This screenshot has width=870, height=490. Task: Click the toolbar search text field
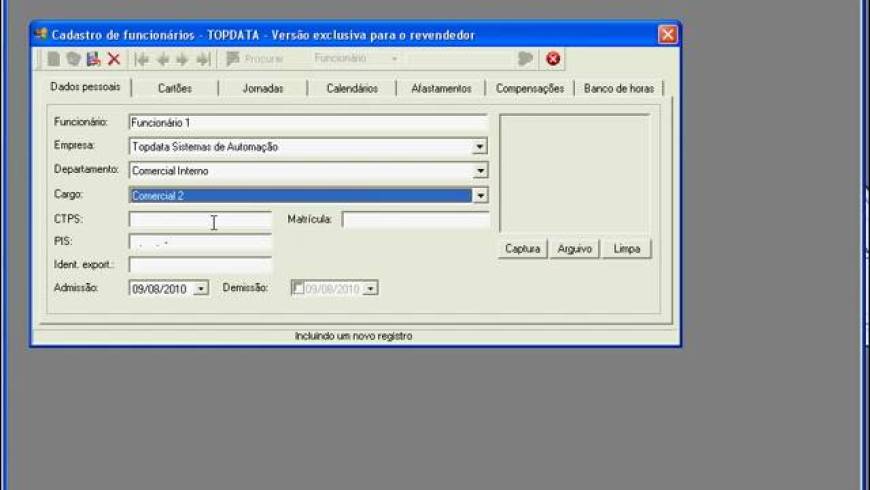pyautogui.click(x=459, y=58)
